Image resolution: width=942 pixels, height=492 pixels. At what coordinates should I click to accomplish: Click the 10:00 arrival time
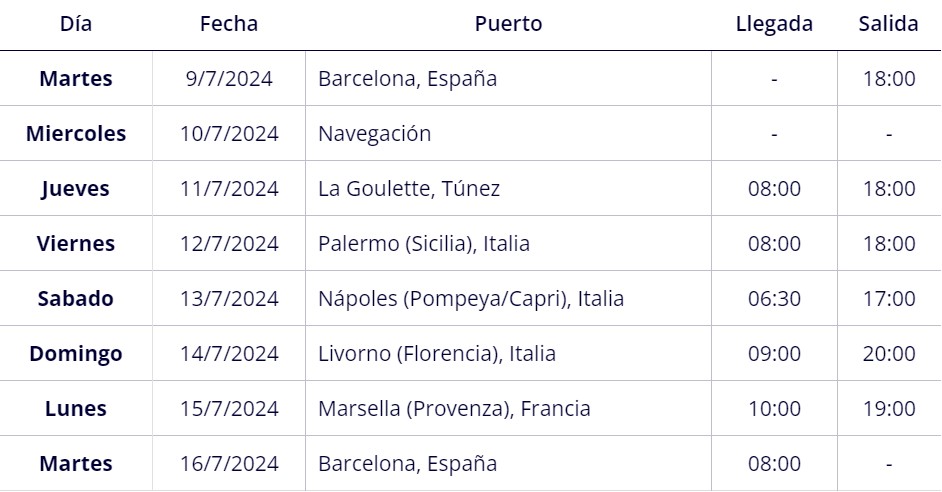[x=774, y=408]
